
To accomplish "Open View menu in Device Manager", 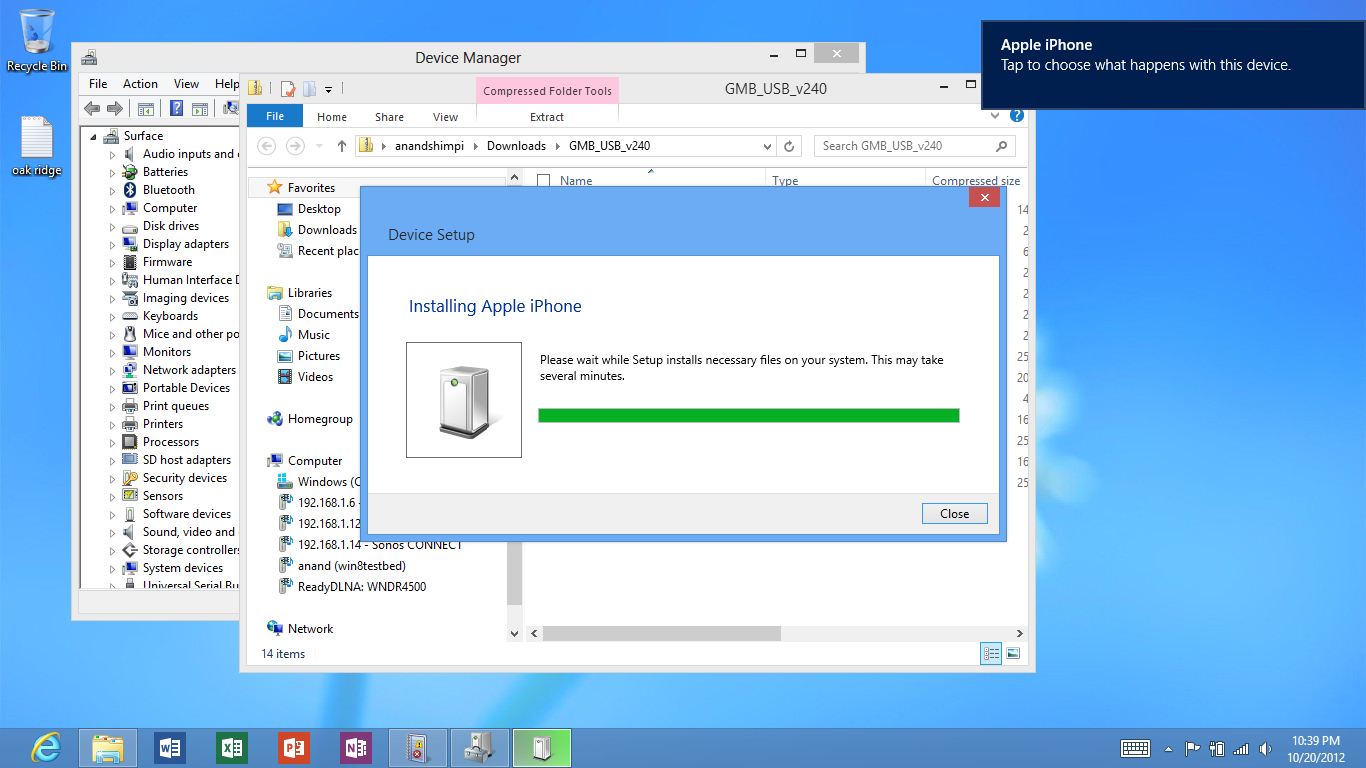I will (x=186, y=84).
